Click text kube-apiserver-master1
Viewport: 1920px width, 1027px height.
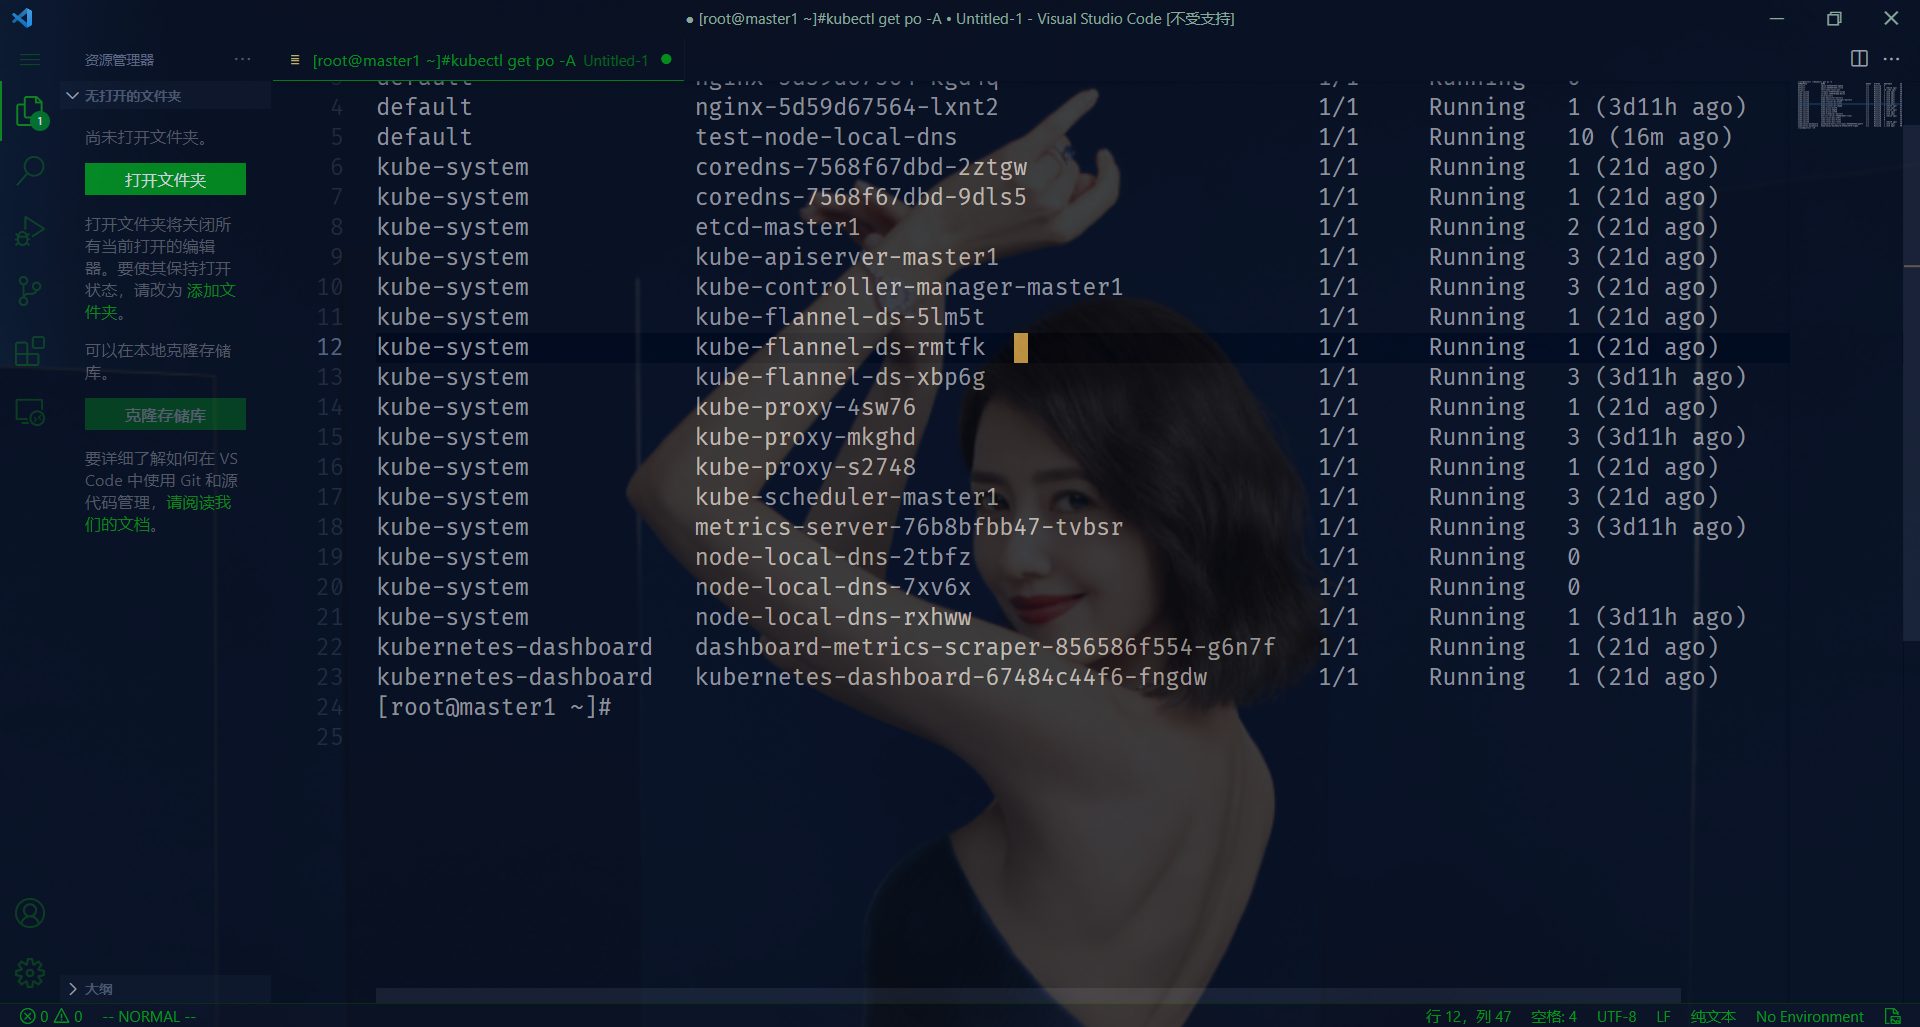tap(847, 257)
